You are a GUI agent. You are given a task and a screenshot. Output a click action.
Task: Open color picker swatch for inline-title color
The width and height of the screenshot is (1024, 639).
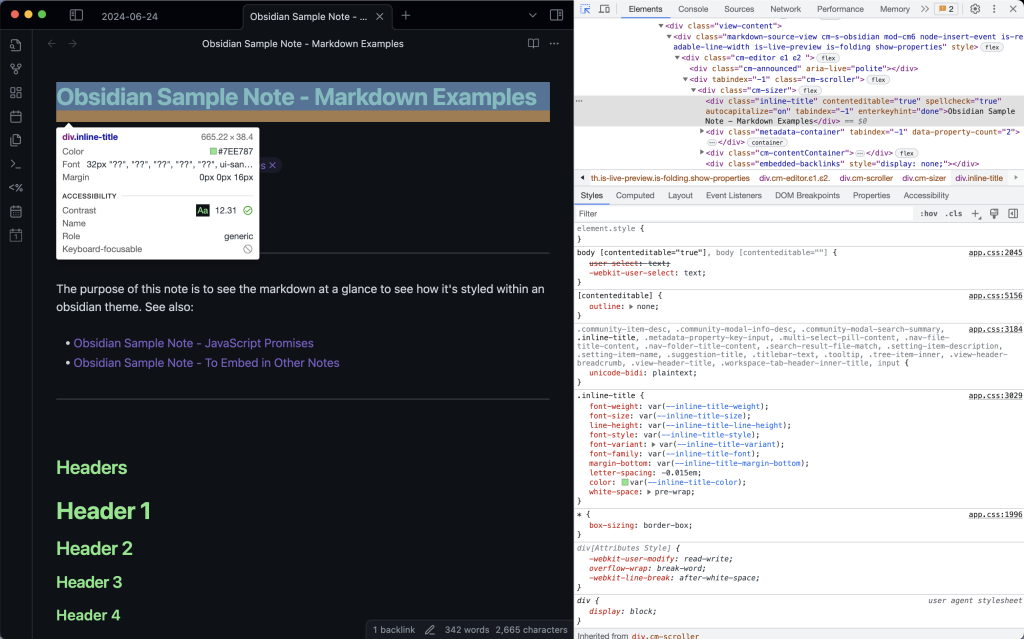point(625,482)
